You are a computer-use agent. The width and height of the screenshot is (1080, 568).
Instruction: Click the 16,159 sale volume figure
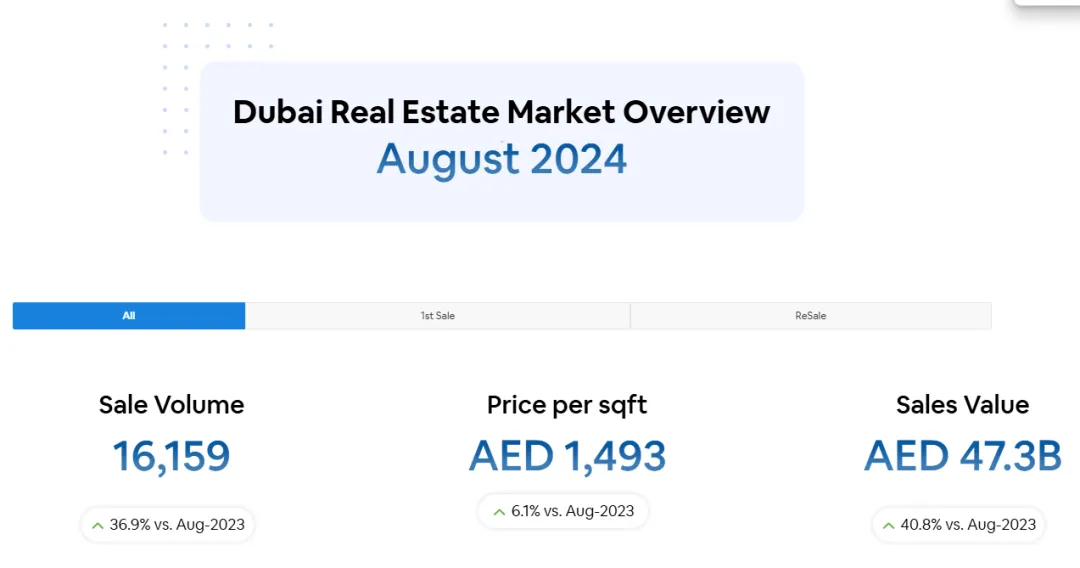click(172, 456)
